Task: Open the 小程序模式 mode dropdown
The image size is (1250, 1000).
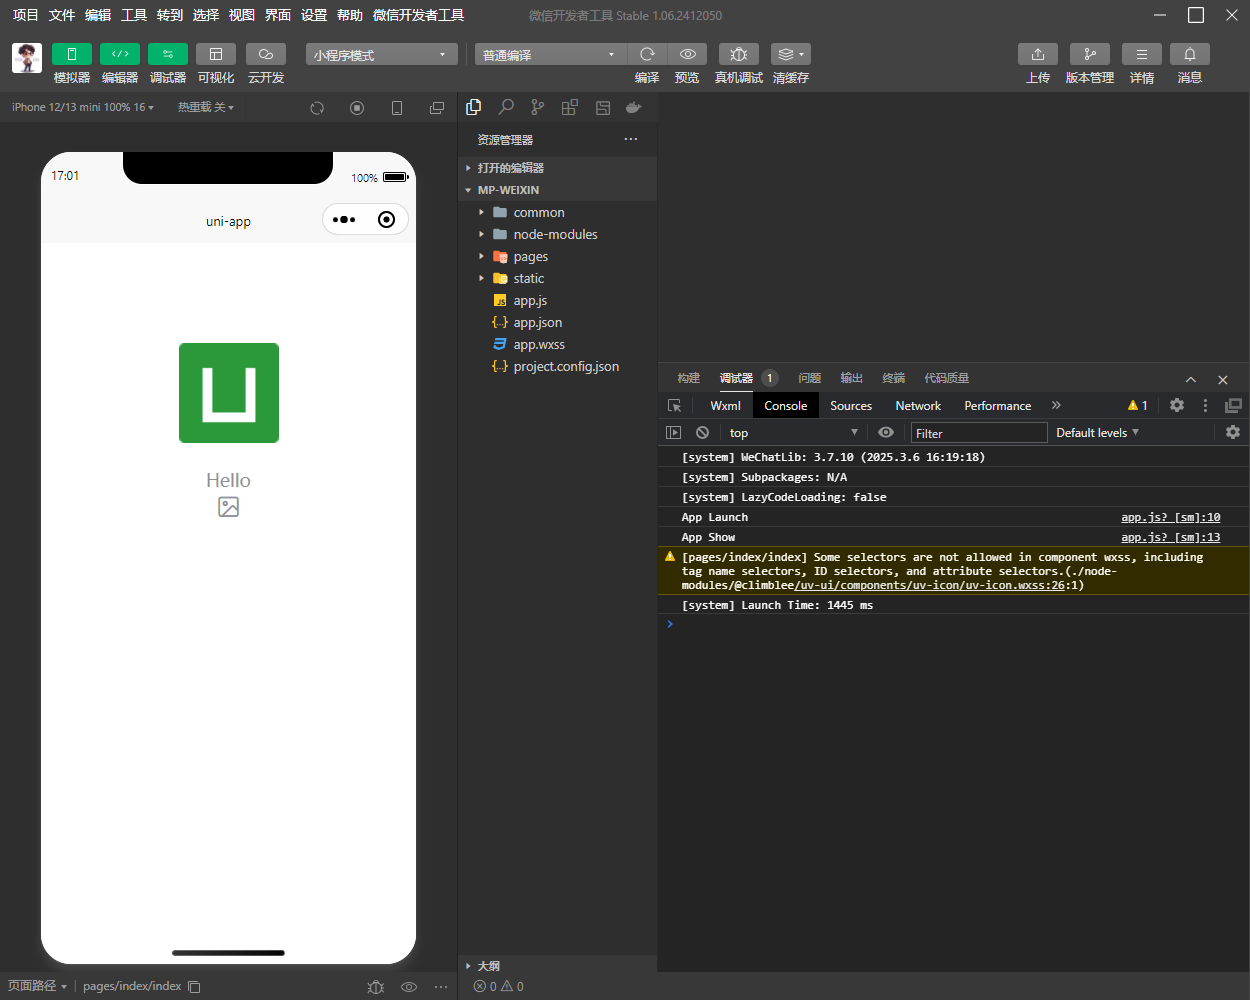Action: pyautogui.click(x=381, y=55)
